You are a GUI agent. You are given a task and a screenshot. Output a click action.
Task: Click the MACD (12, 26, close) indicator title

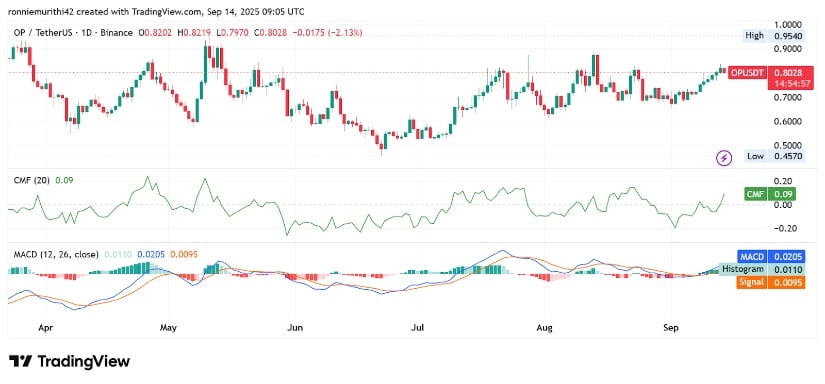pos(56,255)
